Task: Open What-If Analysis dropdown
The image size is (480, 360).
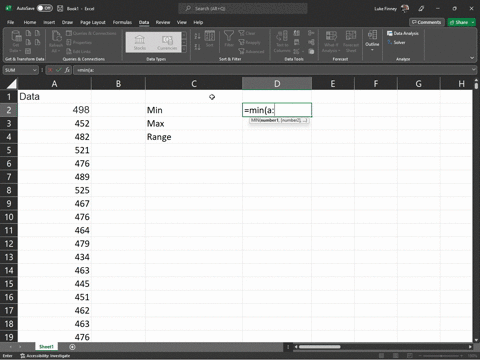Action: pos(331,41)
